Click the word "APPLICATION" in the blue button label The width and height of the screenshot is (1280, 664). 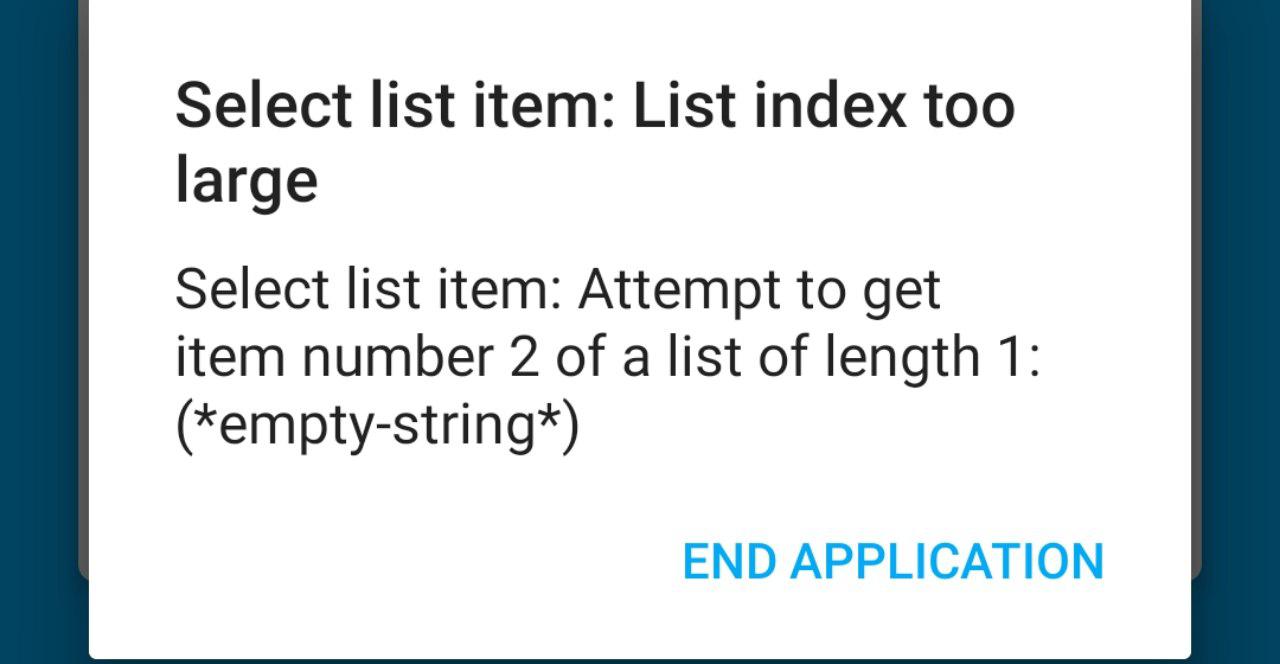click(x=946, y=561)
